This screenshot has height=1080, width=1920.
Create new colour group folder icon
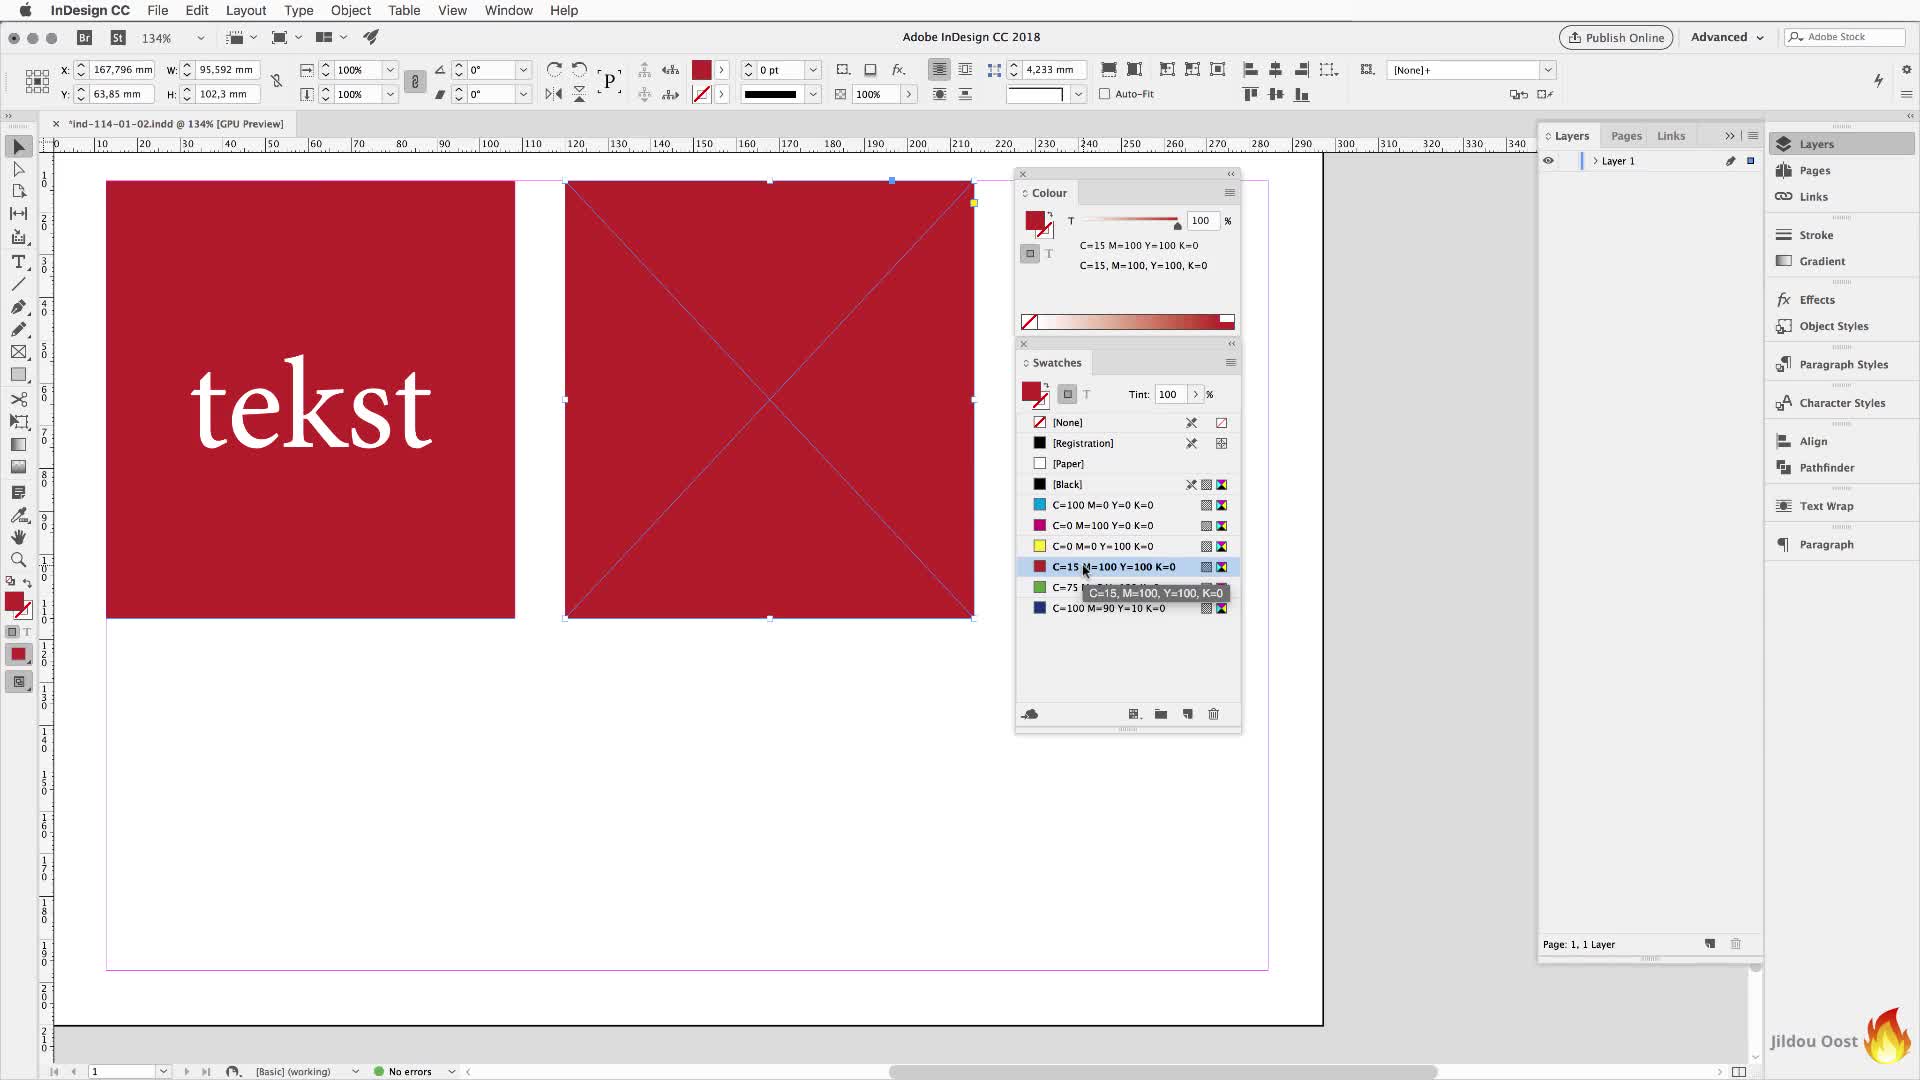1161,714
